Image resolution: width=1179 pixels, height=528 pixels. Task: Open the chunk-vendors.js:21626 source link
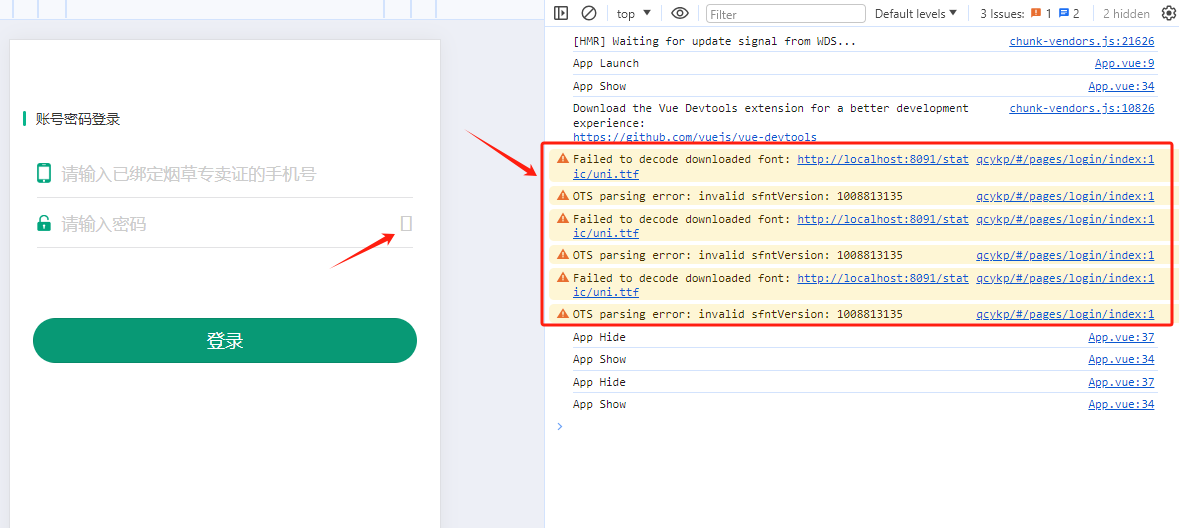pyautogui.click(x=1081, y=41)
